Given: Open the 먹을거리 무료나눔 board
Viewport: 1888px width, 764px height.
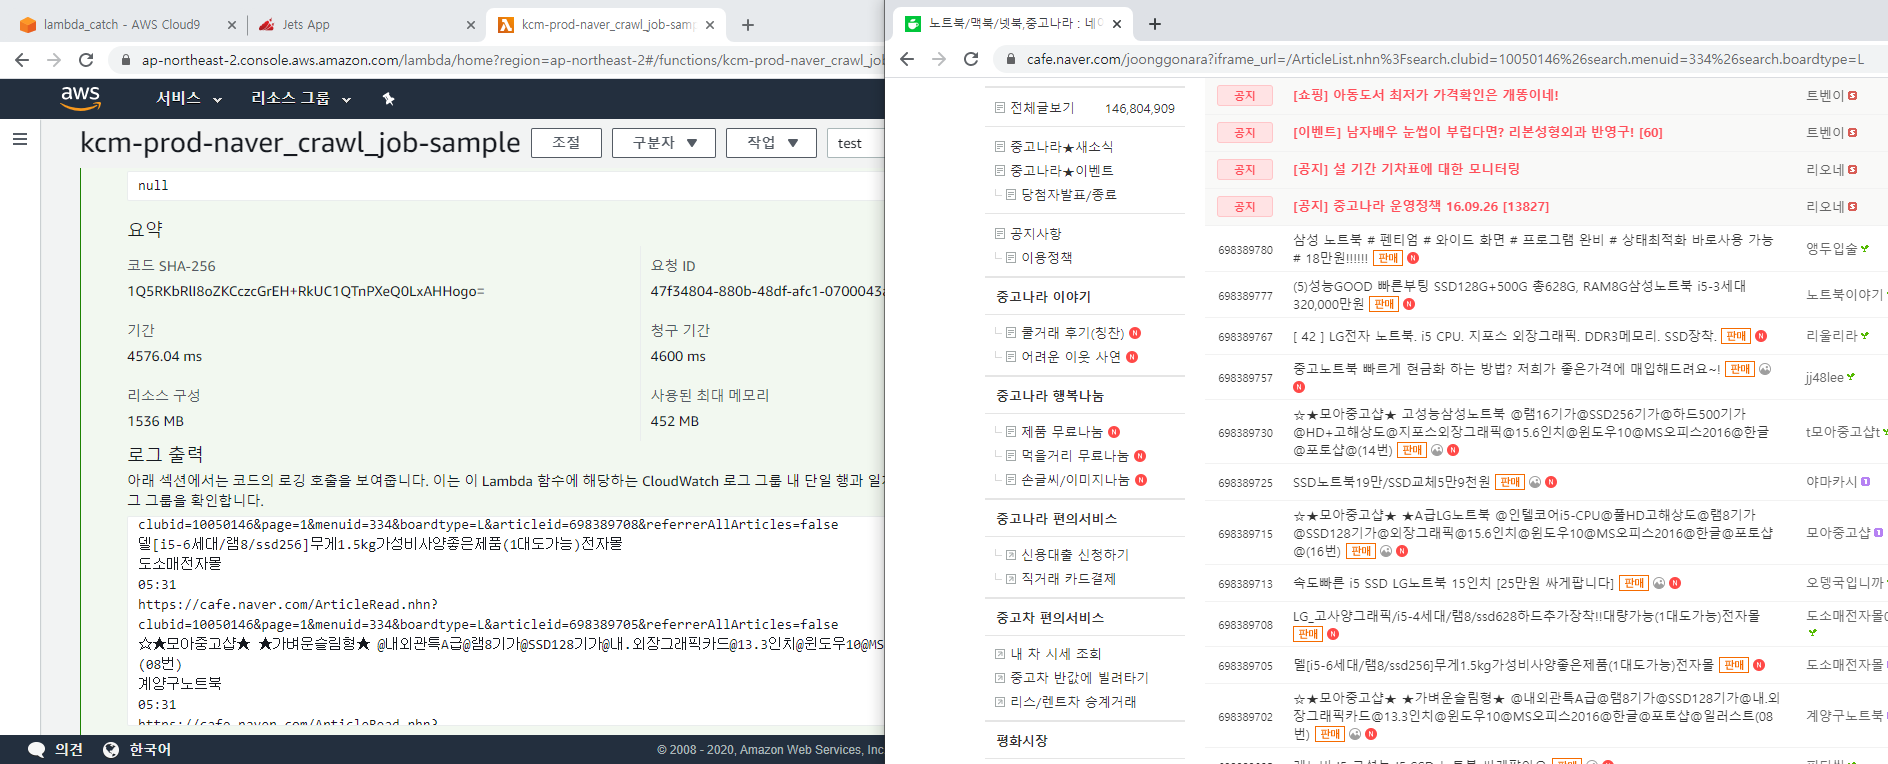Looking at the screenshot, I should (1075, 456).
